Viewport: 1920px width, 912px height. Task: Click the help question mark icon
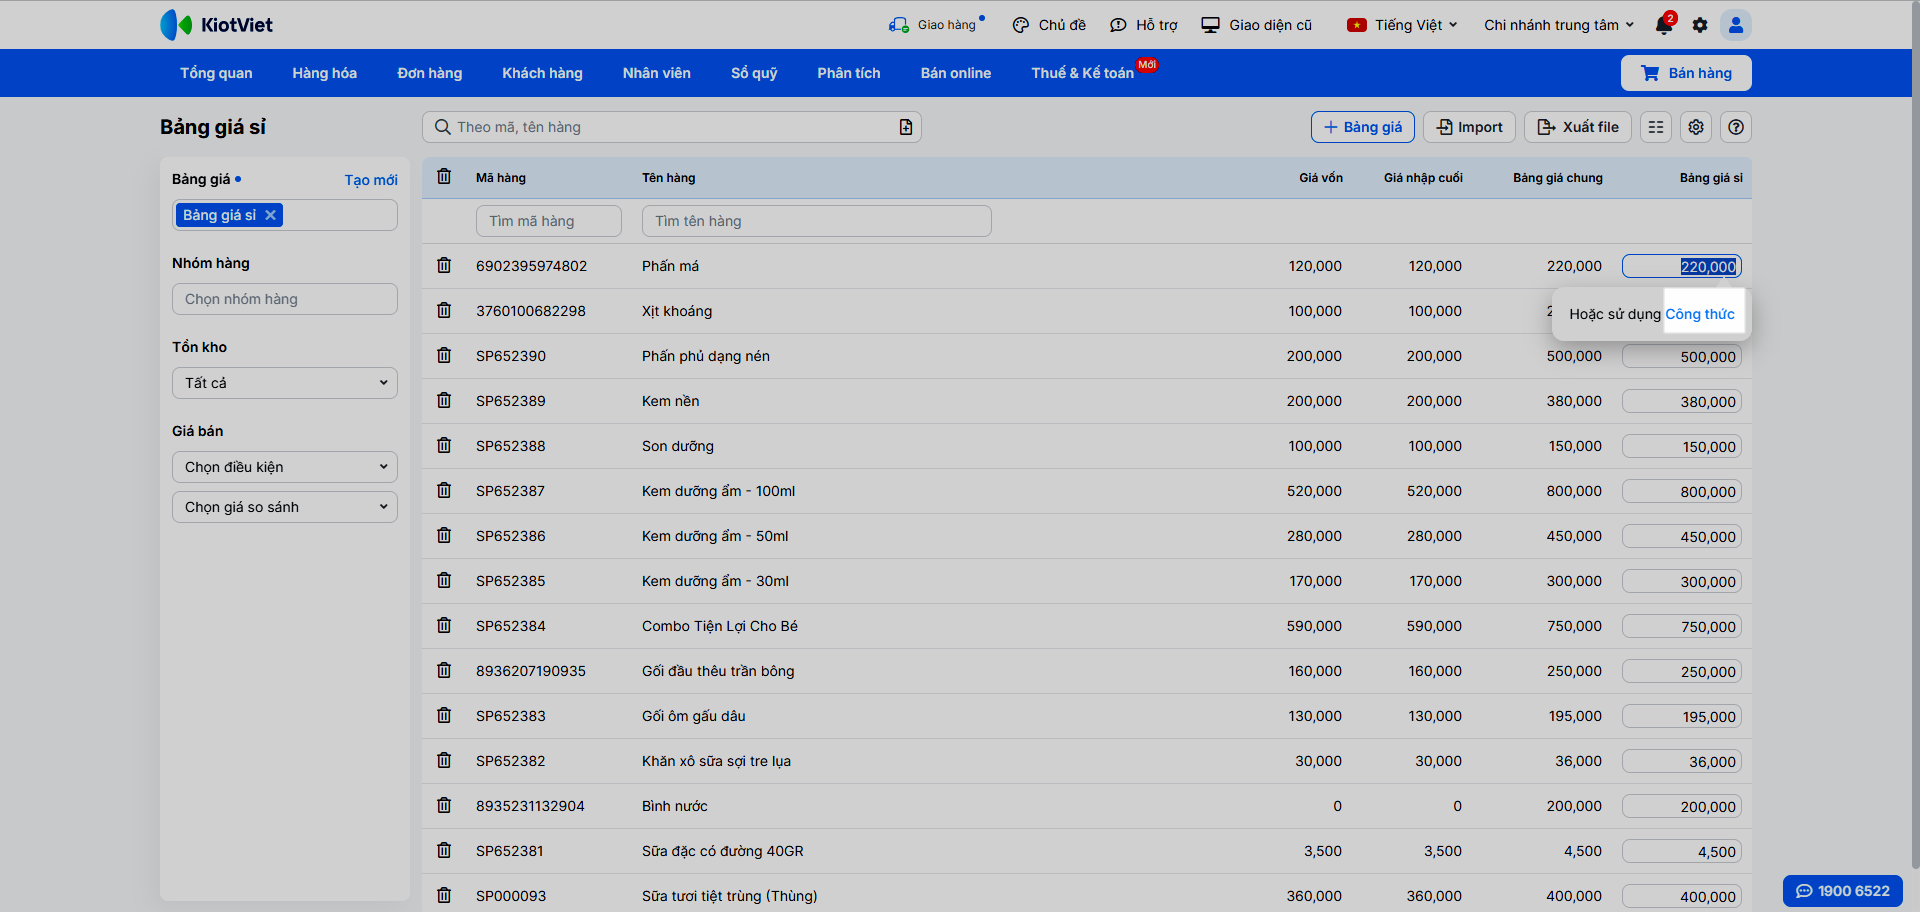click(1736, 127)
